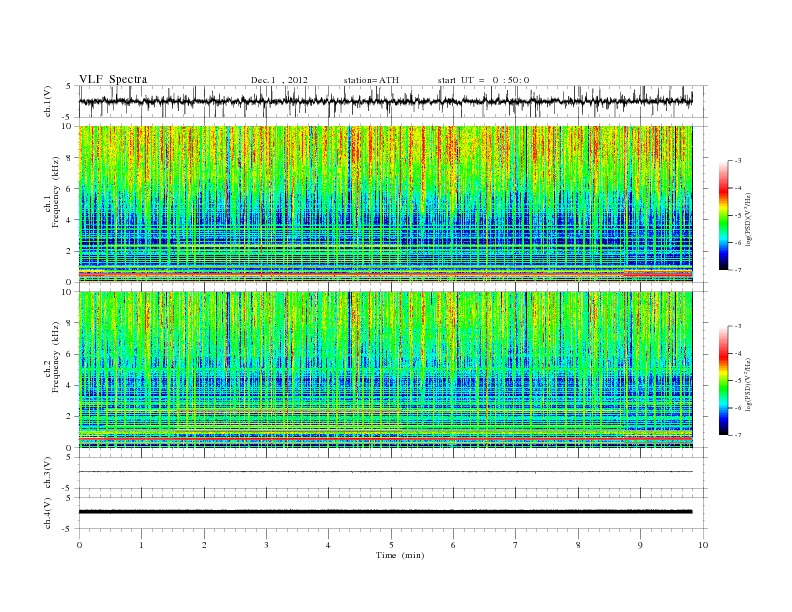Screen dimensions: 792x612
Task: Click the "-5" tick on the ch.2 colorbar
Action: click(x=738, y=380)
